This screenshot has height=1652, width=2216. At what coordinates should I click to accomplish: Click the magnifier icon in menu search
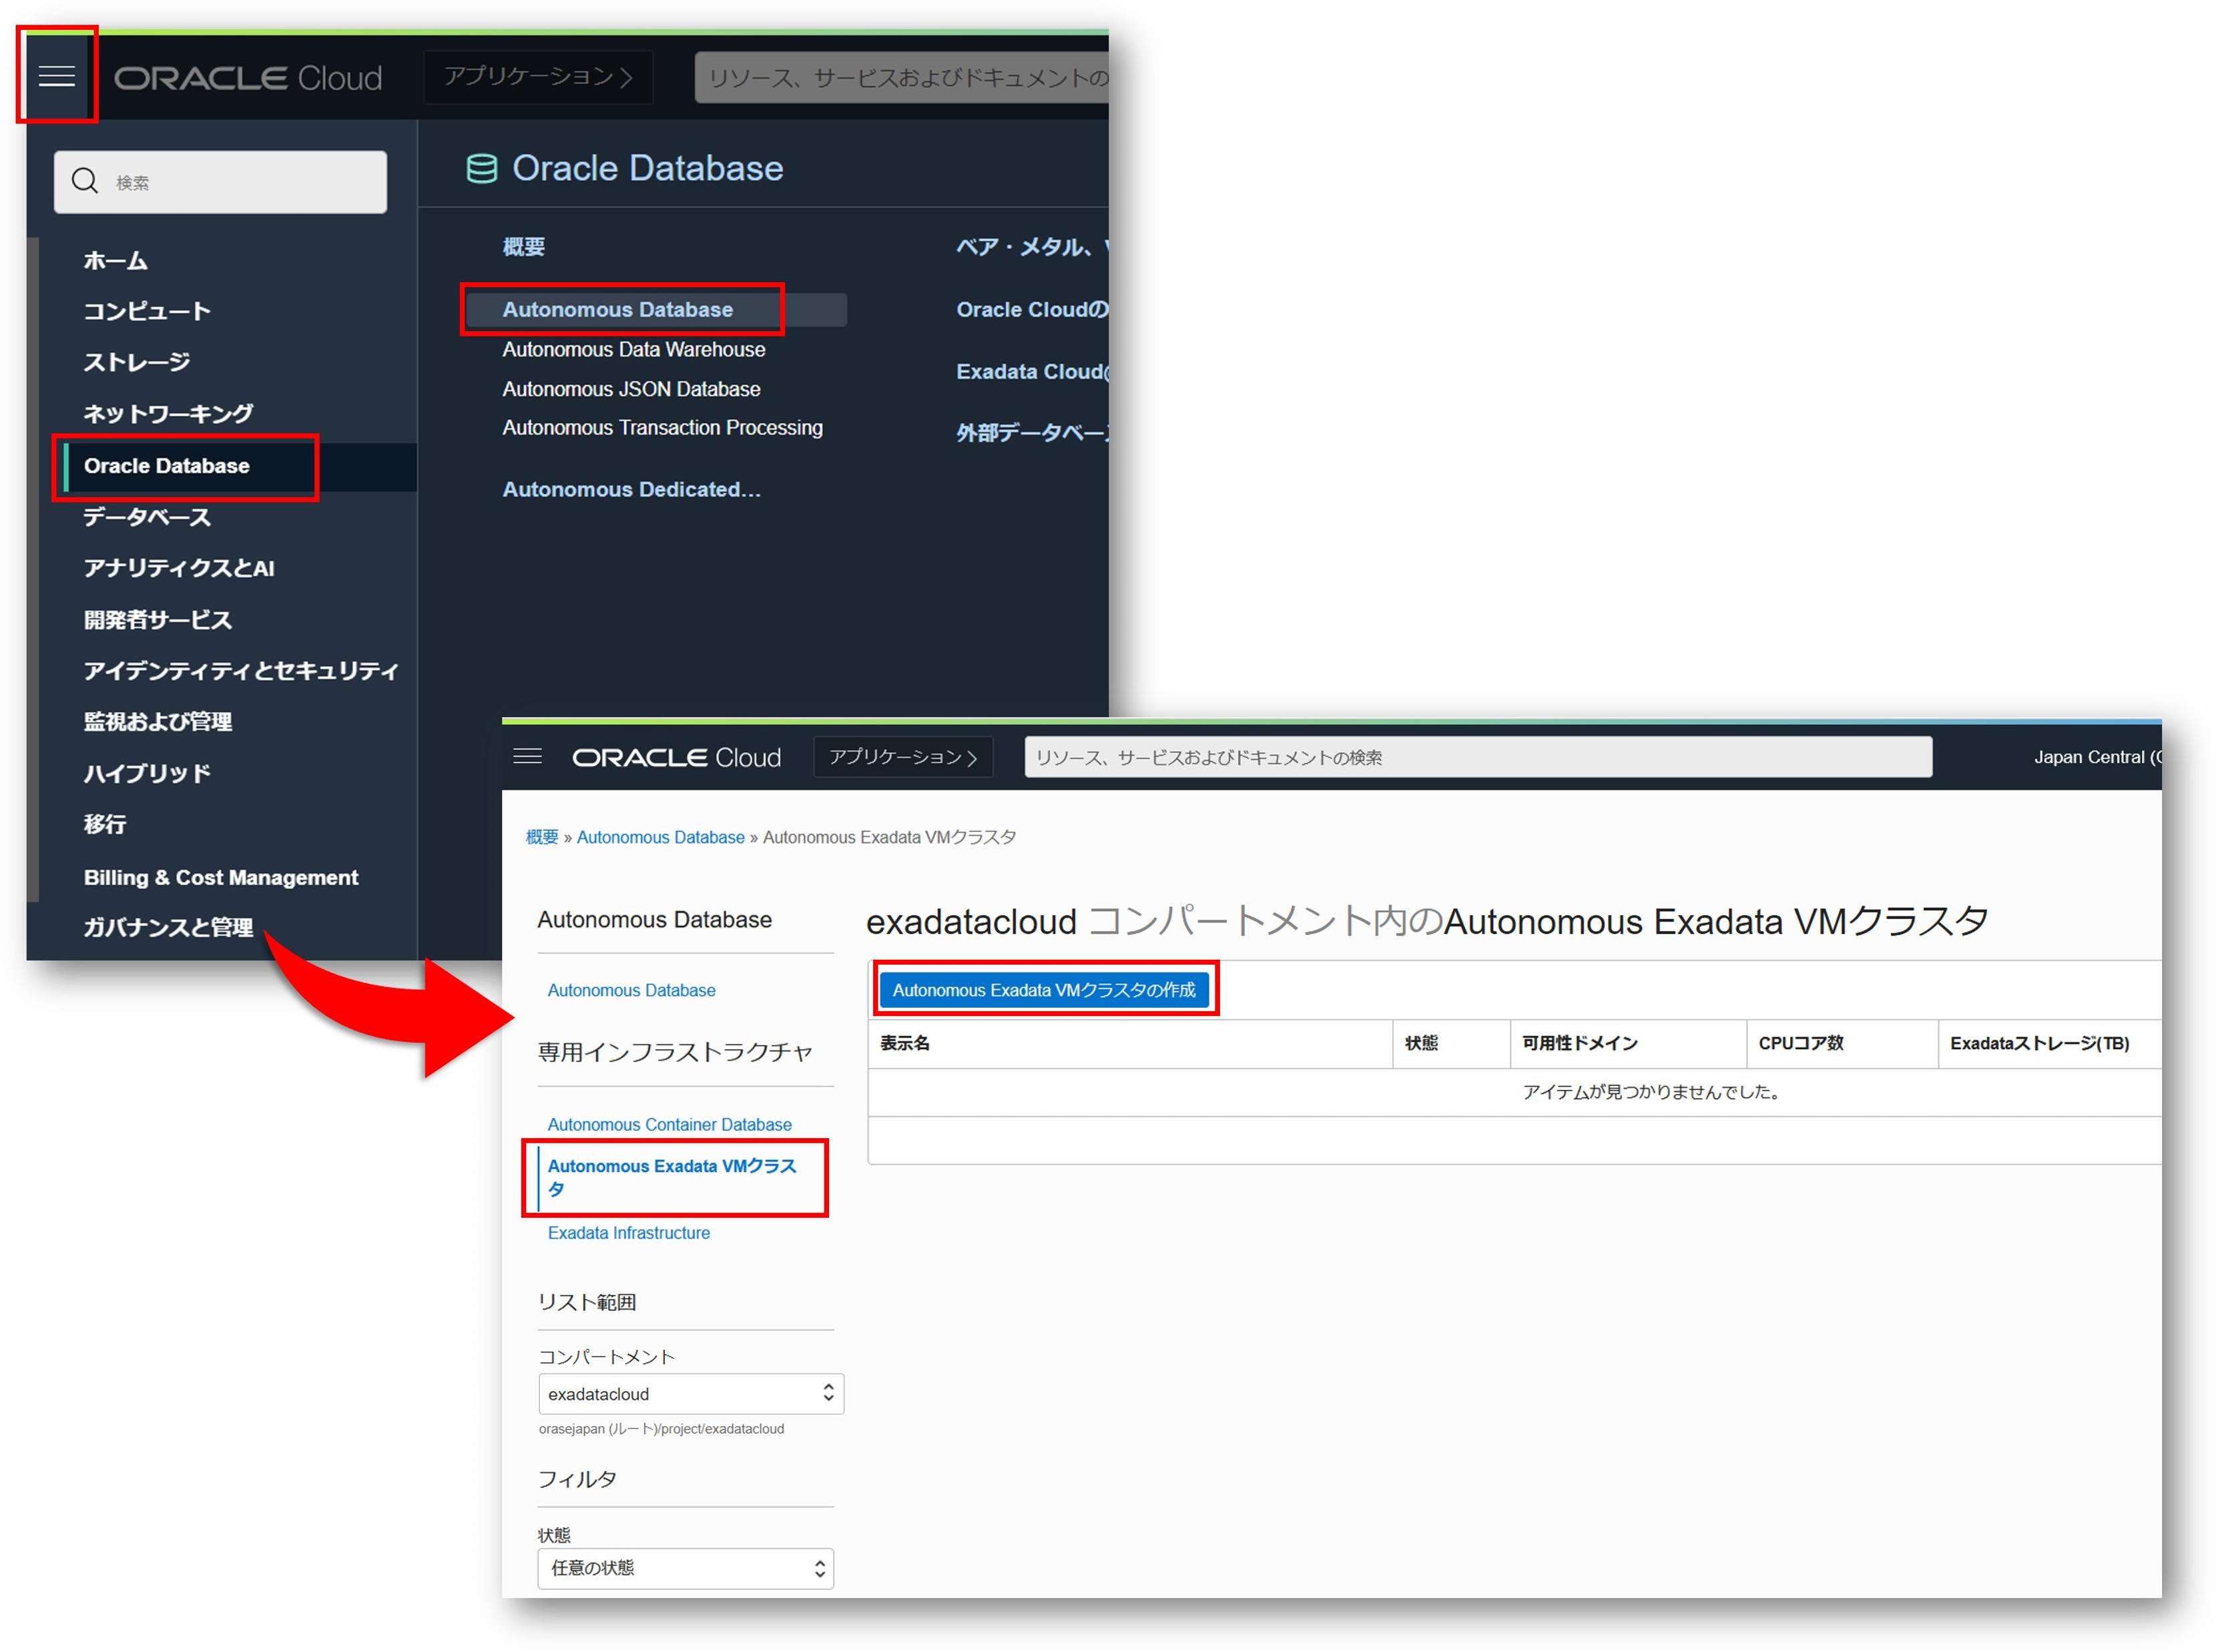click(x=85, y=181)
